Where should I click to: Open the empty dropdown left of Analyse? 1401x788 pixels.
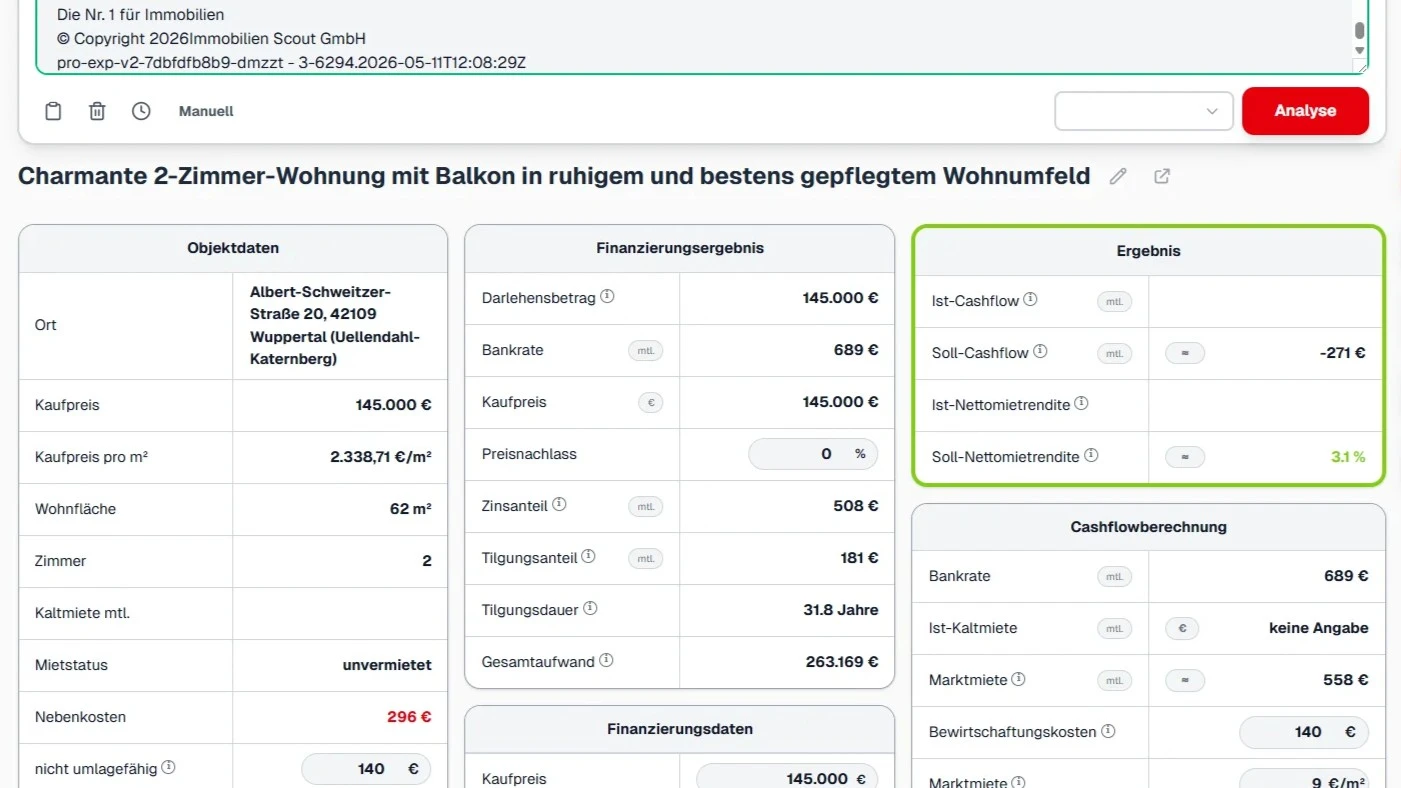coord(1144,111)
